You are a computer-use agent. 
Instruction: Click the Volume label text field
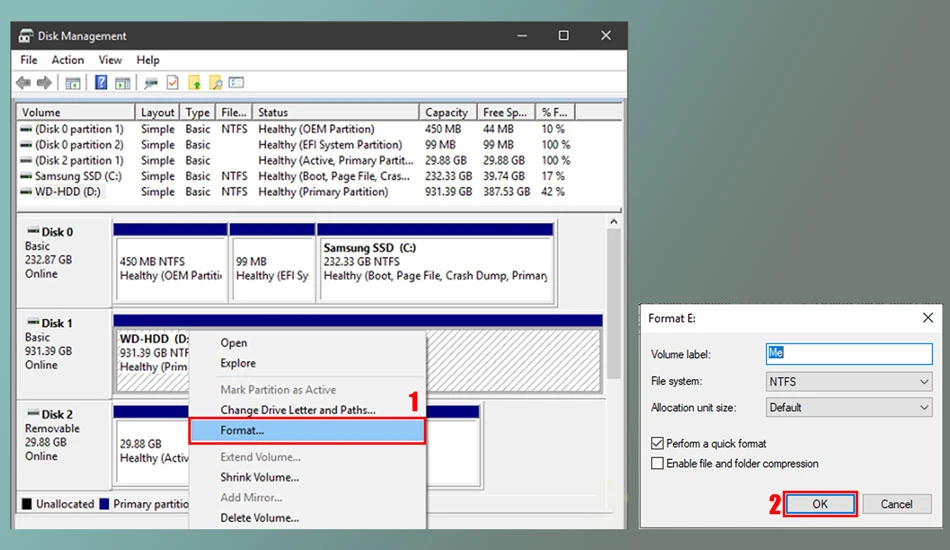coord(849,353)
